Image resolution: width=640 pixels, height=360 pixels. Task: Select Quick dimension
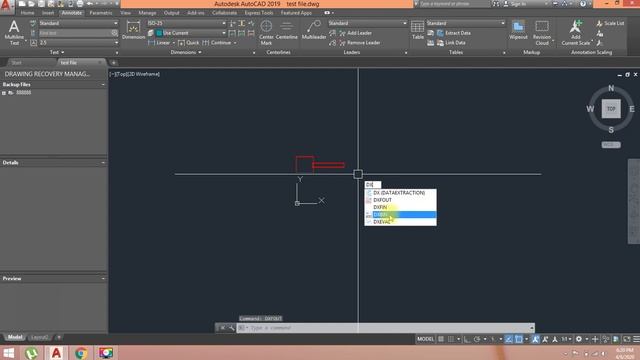point(189,43)
